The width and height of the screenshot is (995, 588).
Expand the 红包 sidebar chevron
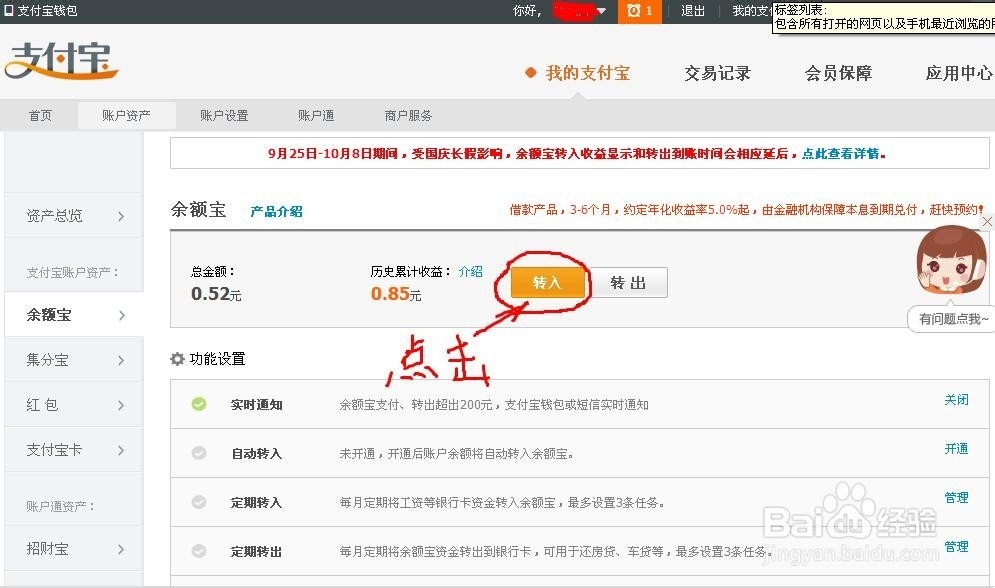tap(121, 405)
